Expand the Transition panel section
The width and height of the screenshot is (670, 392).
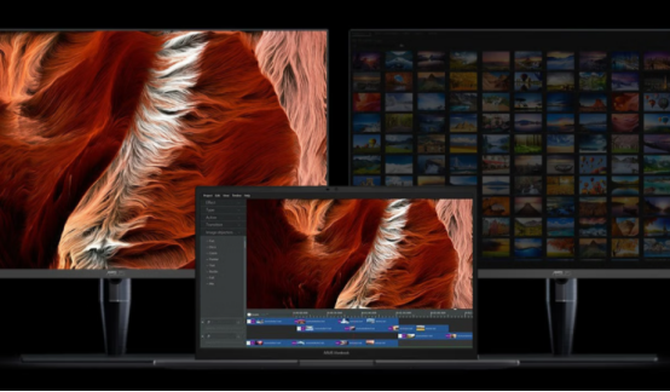click(223, 224)
